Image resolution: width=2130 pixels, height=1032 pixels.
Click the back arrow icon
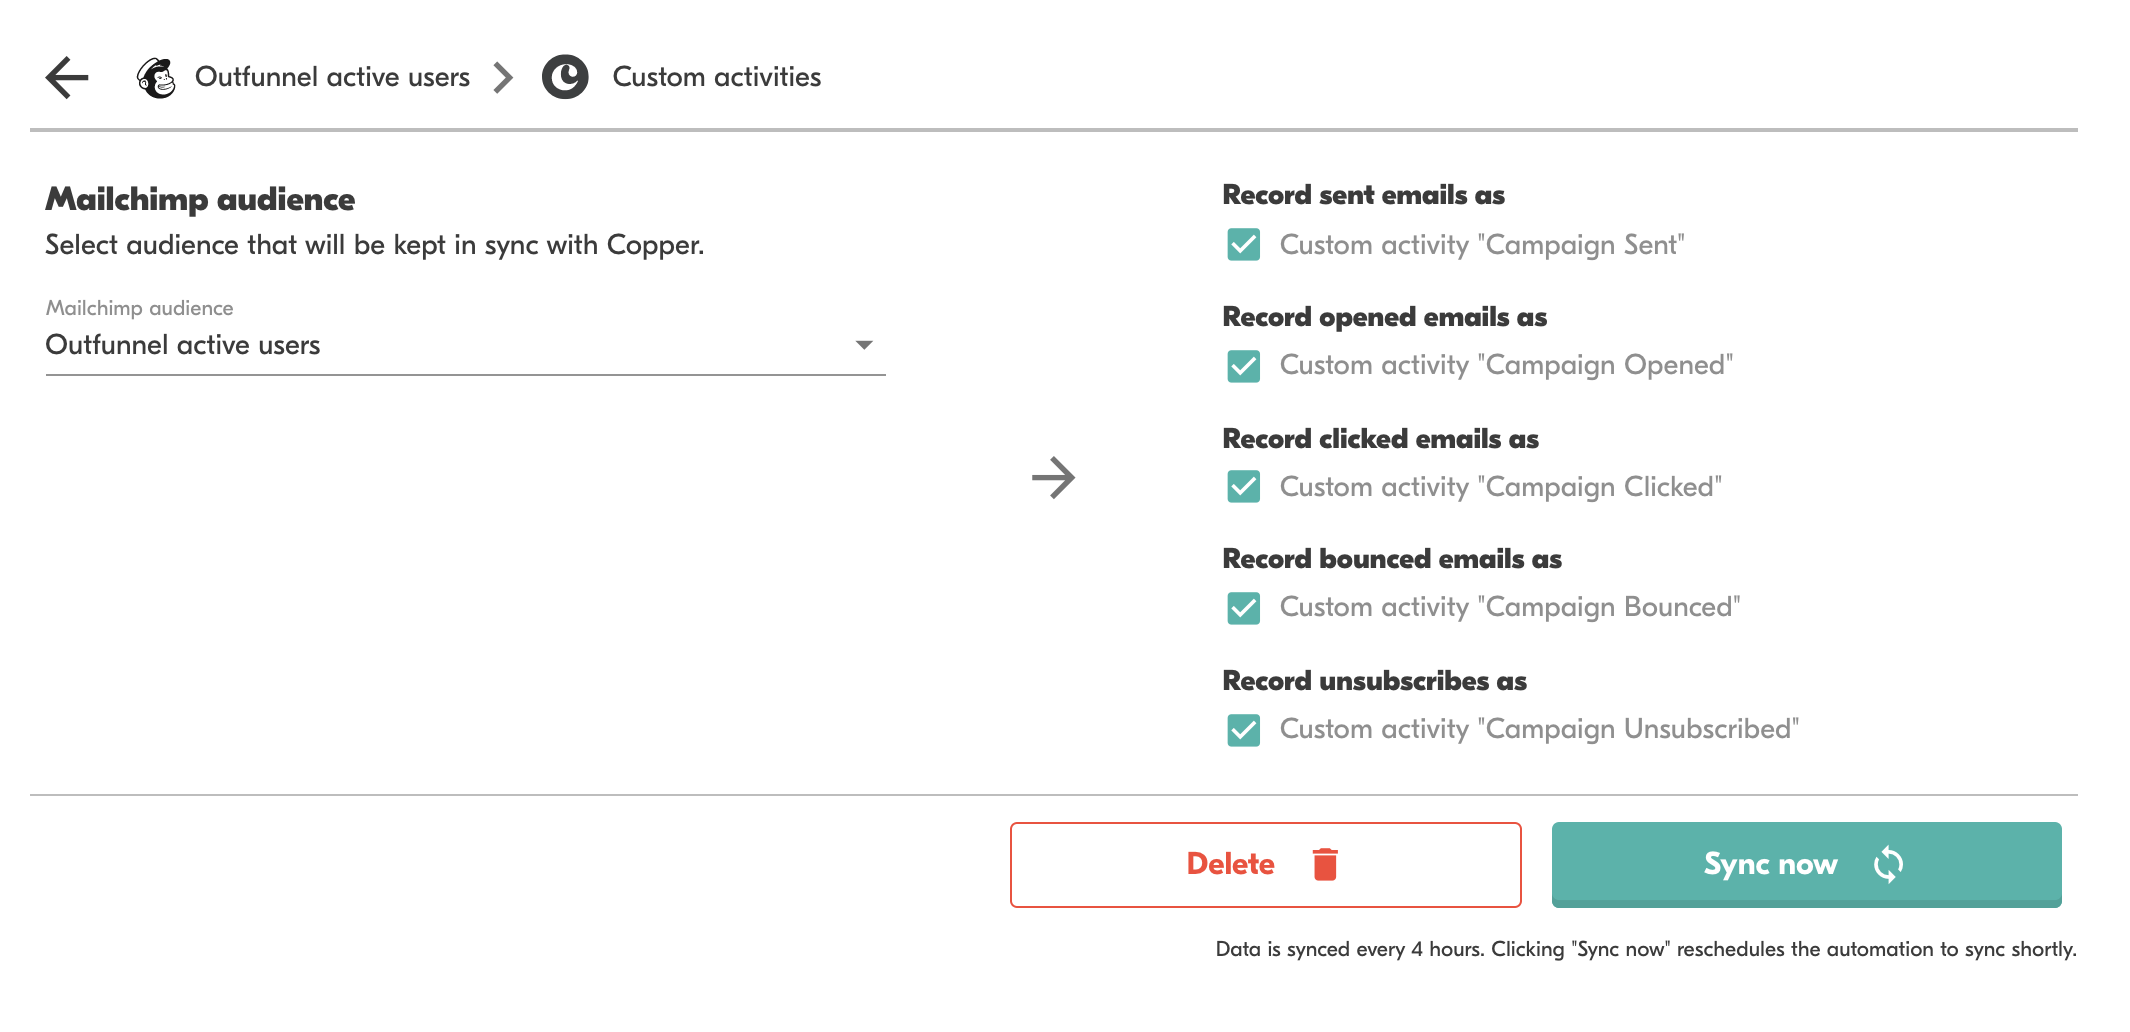click(x=67, y=77)
